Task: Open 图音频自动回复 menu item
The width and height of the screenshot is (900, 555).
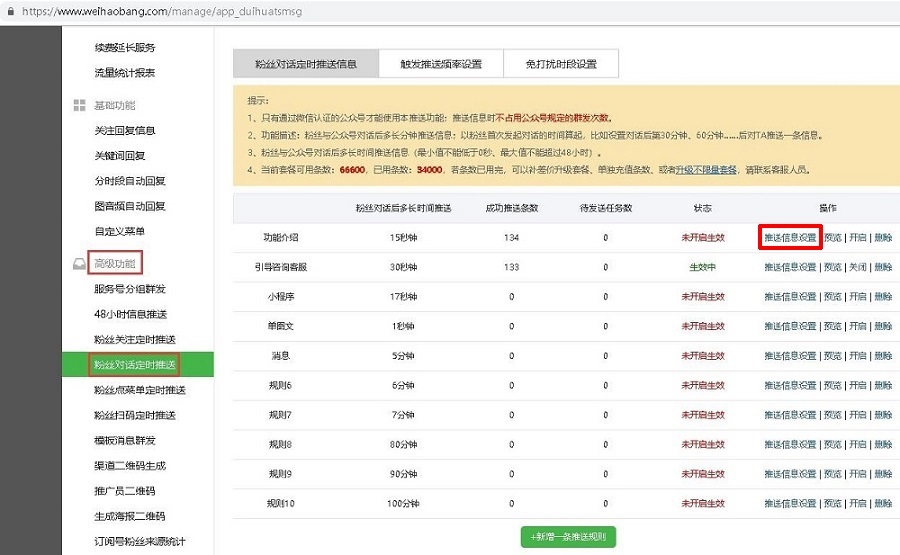Action: (130, 206)
